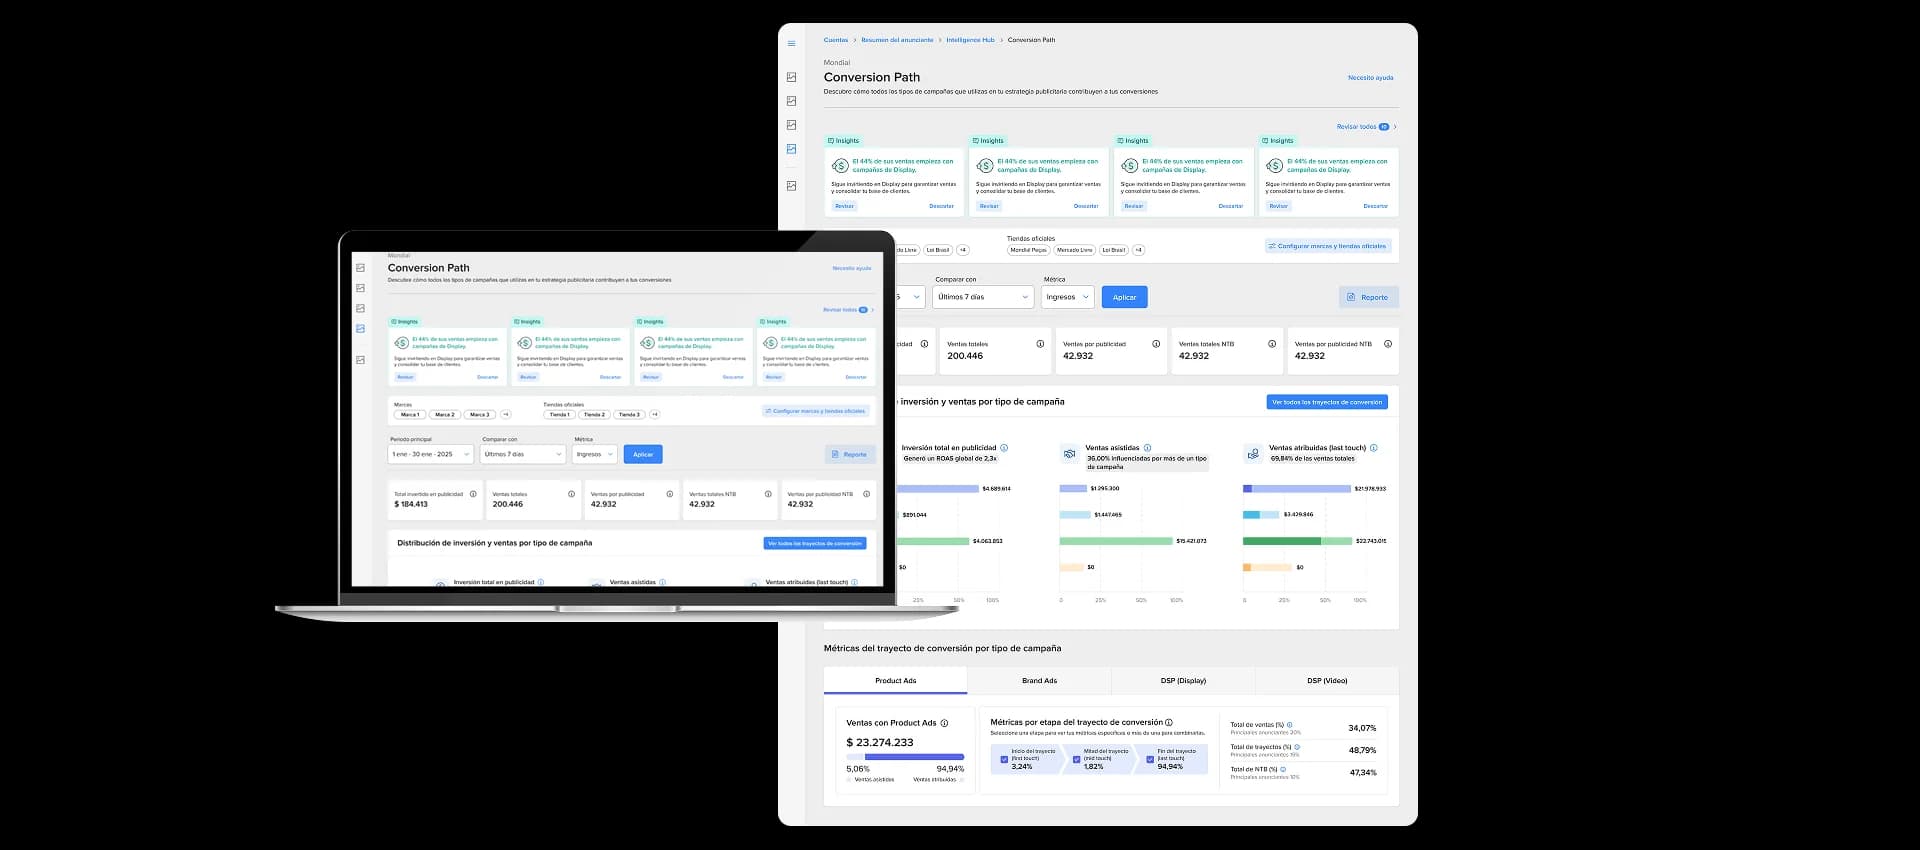Click the dark green Ventas atribuidas bar labeled $22.743.015
This screenshot has width=1920, height=850.
tap(1282, 541)
